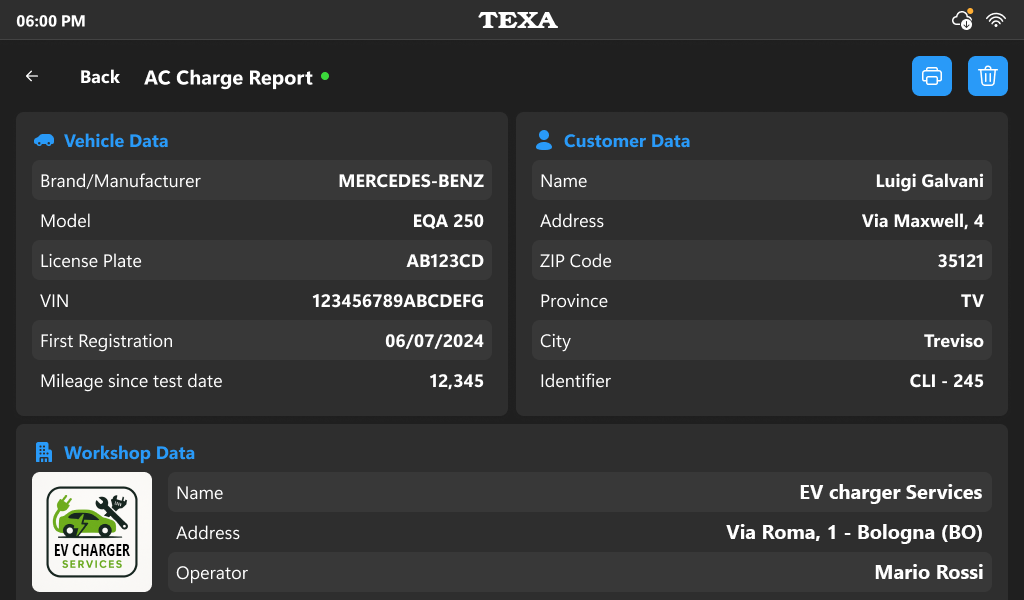Click the person icon beside Customer Data
Image resolution: width=1024 pixels, height=600 pixels.
544,140
